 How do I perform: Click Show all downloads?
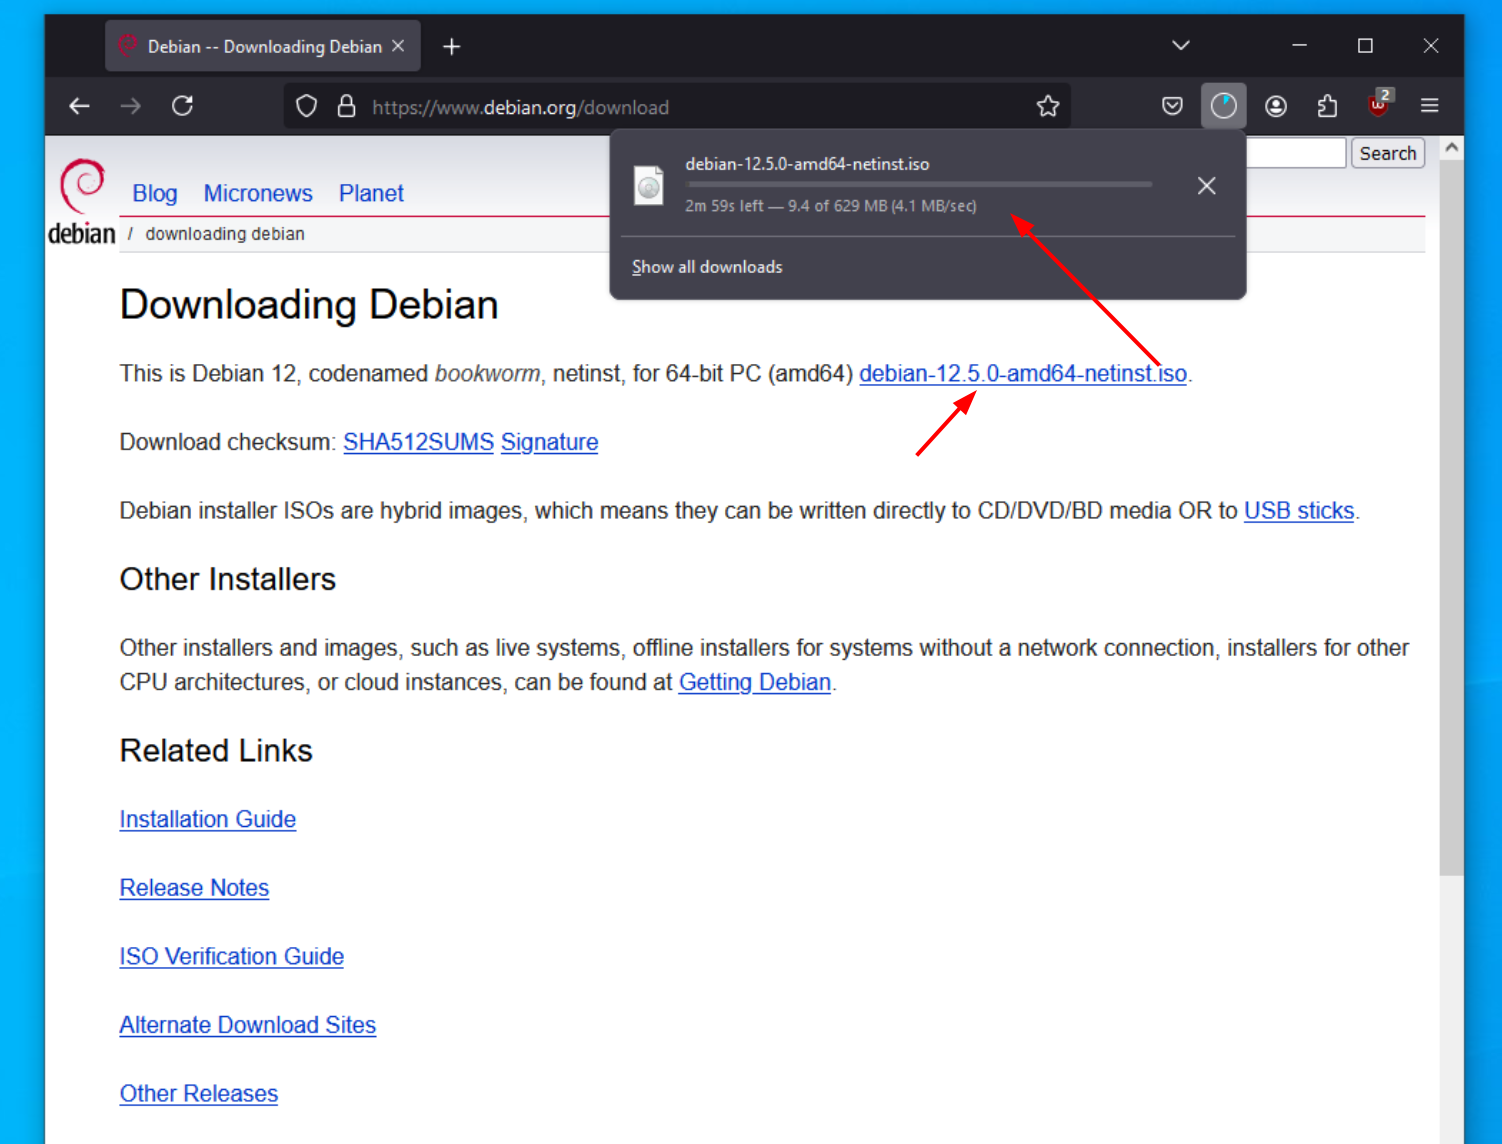[707, 267]
